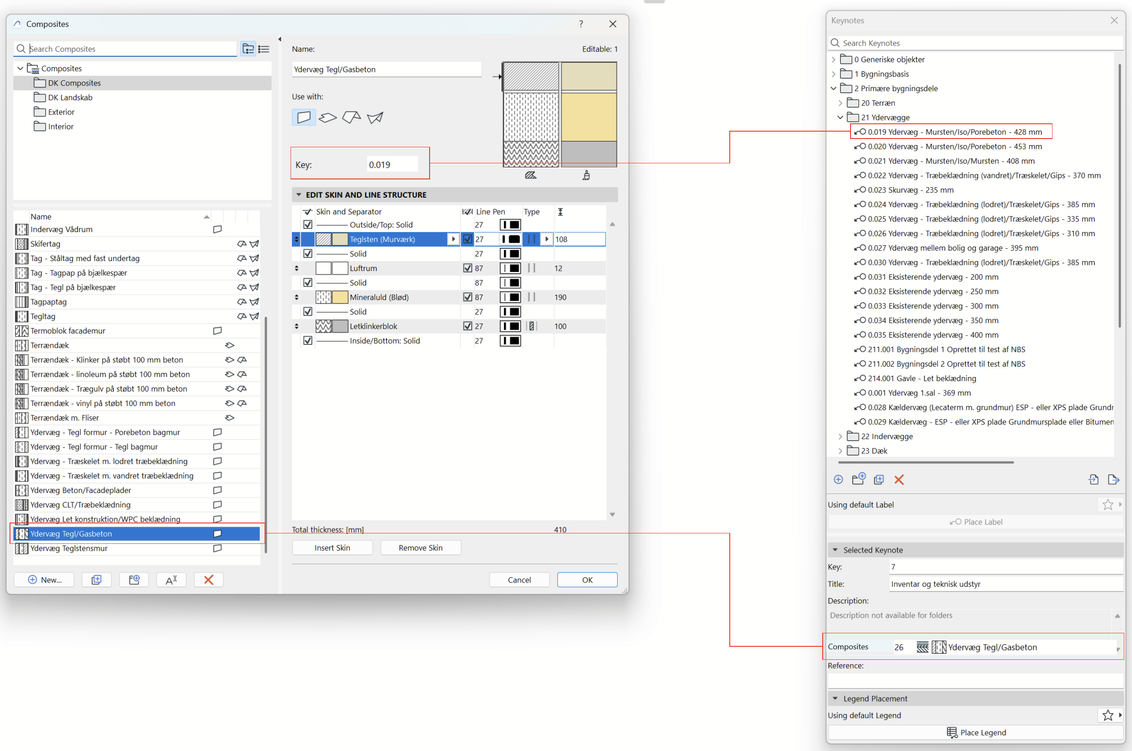This screenshot has height=751, width=1132.
Task: Expand 20 Terræn folder
Action: [x=840, y=103]
